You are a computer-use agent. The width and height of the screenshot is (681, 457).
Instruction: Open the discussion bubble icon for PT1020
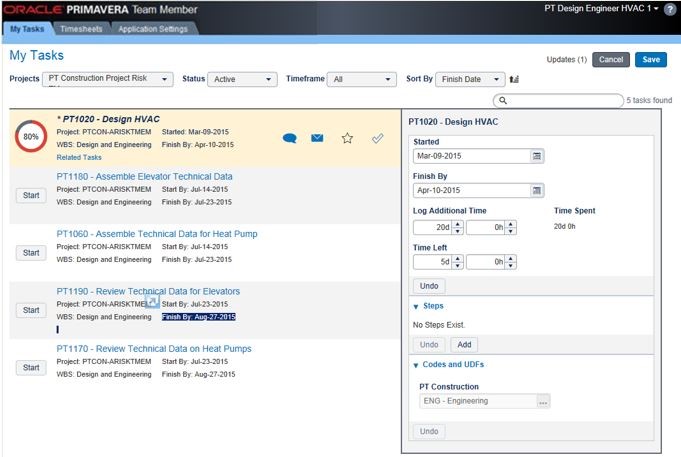click(289, 138)
